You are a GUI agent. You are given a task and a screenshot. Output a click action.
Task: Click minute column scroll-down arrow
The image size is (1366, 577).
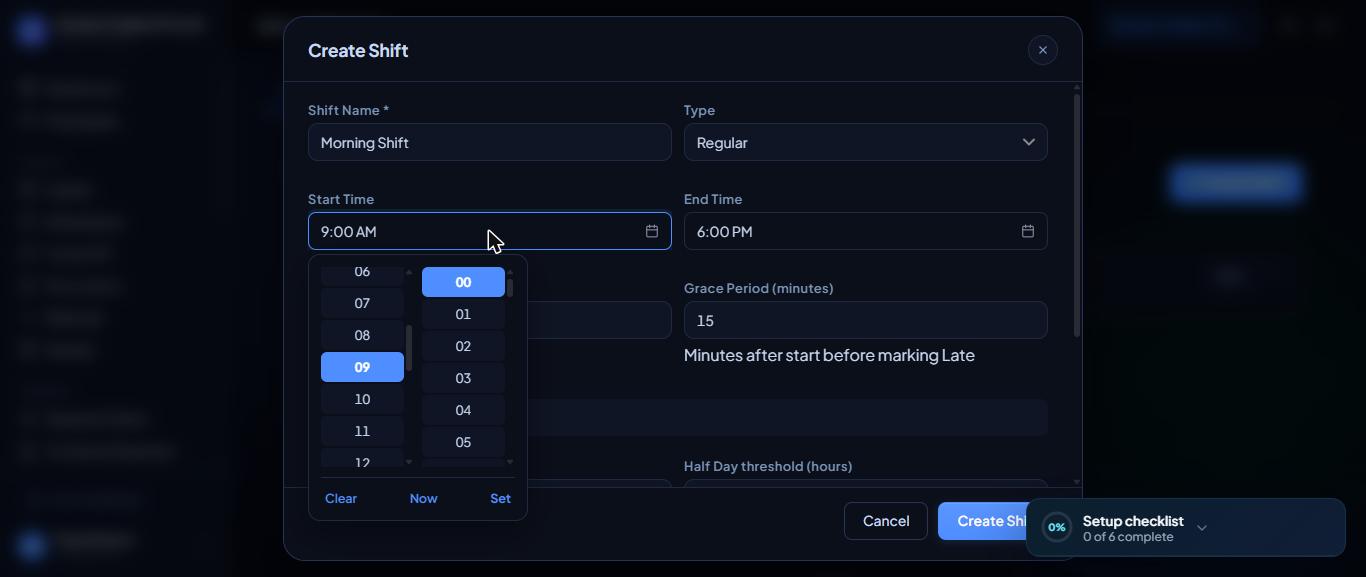click(x=510, y=462)
